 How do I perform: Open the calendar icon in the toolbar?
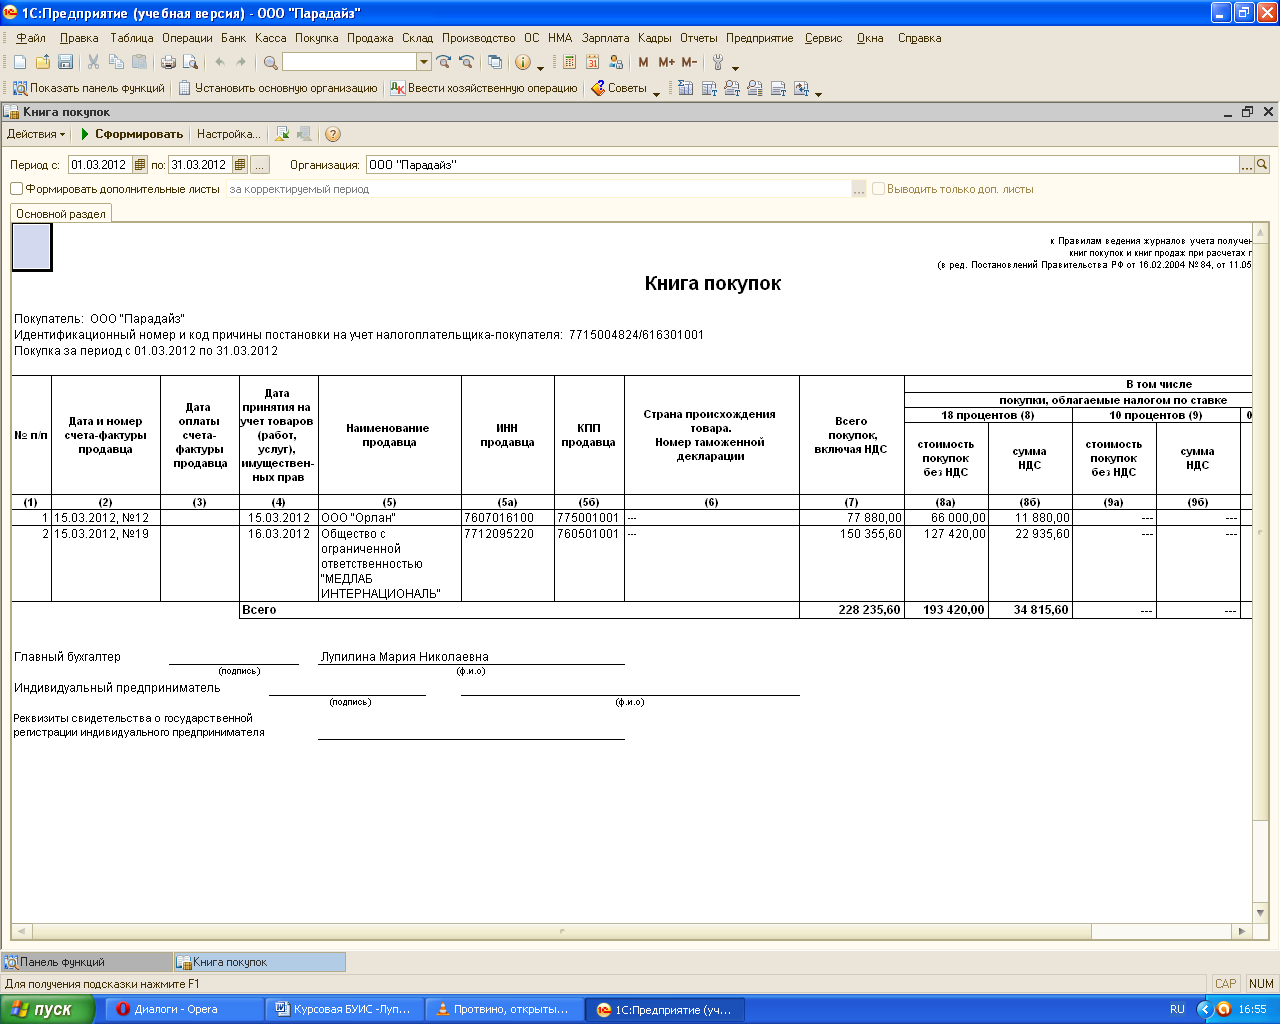(592, 62)
